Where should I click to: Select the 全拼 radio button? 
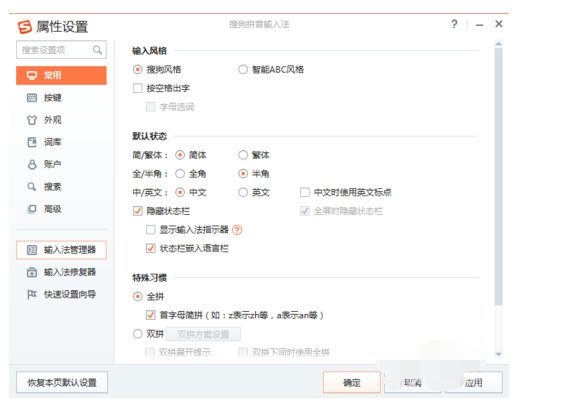pos(137,297)
